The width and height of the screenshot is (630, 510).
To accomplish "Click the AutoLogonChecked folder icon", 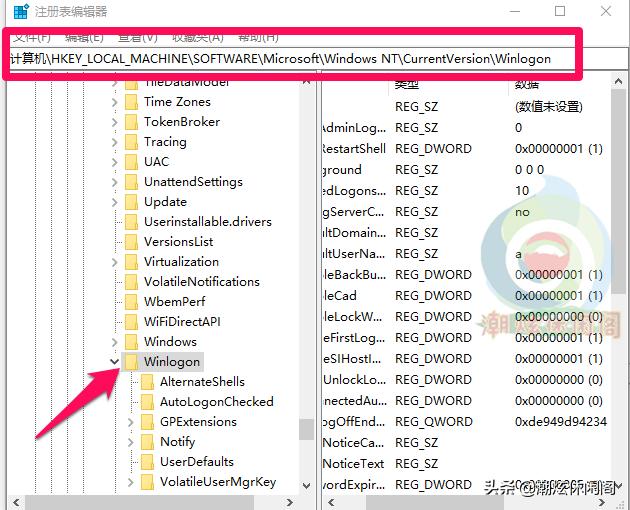I will click(147, 401).
